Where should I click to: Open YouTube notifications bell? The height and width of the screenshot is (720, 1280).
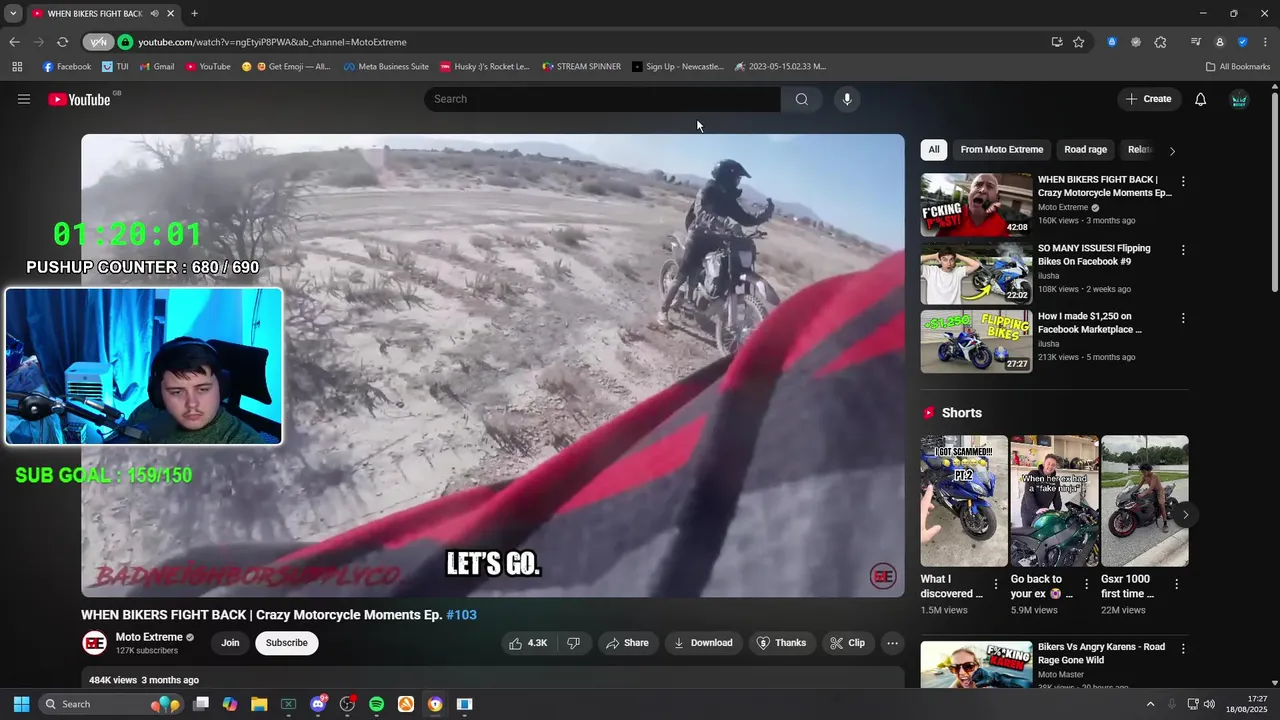[x=1201, y=99]
